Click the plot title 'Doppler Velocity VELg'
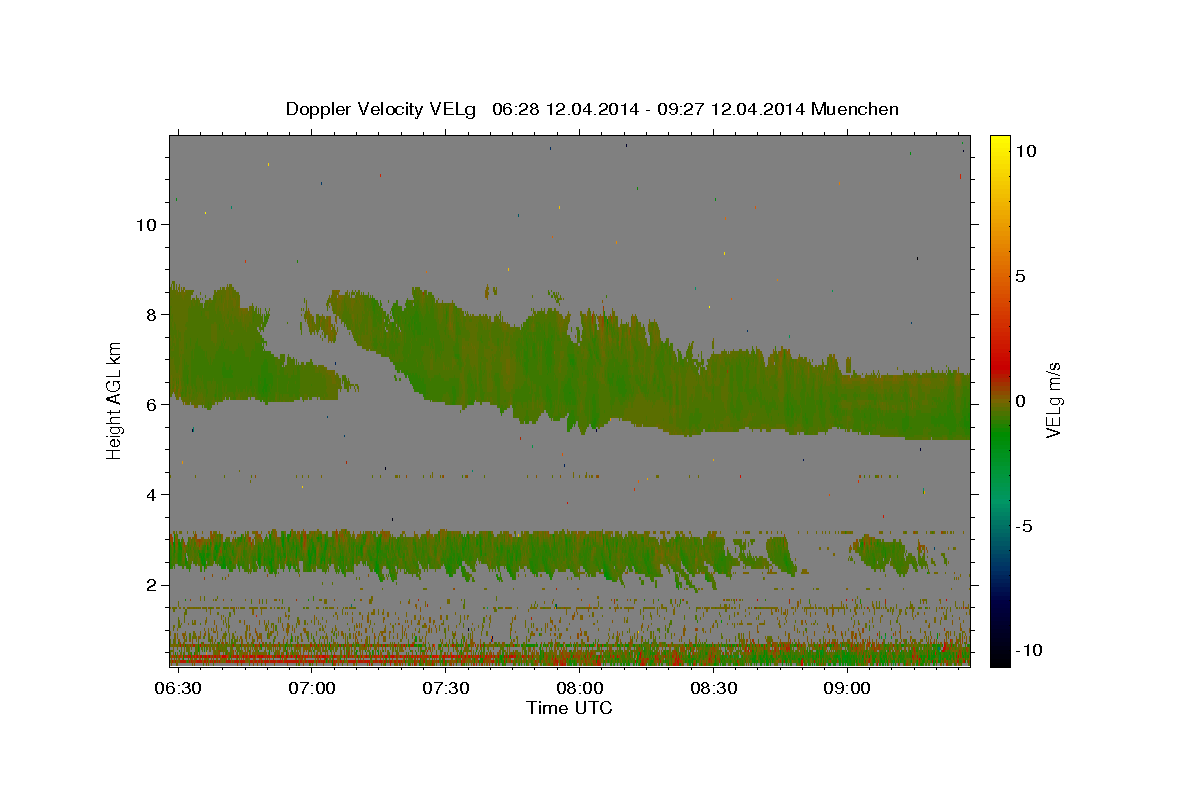 pyautogui.click(x=380, y=109)
